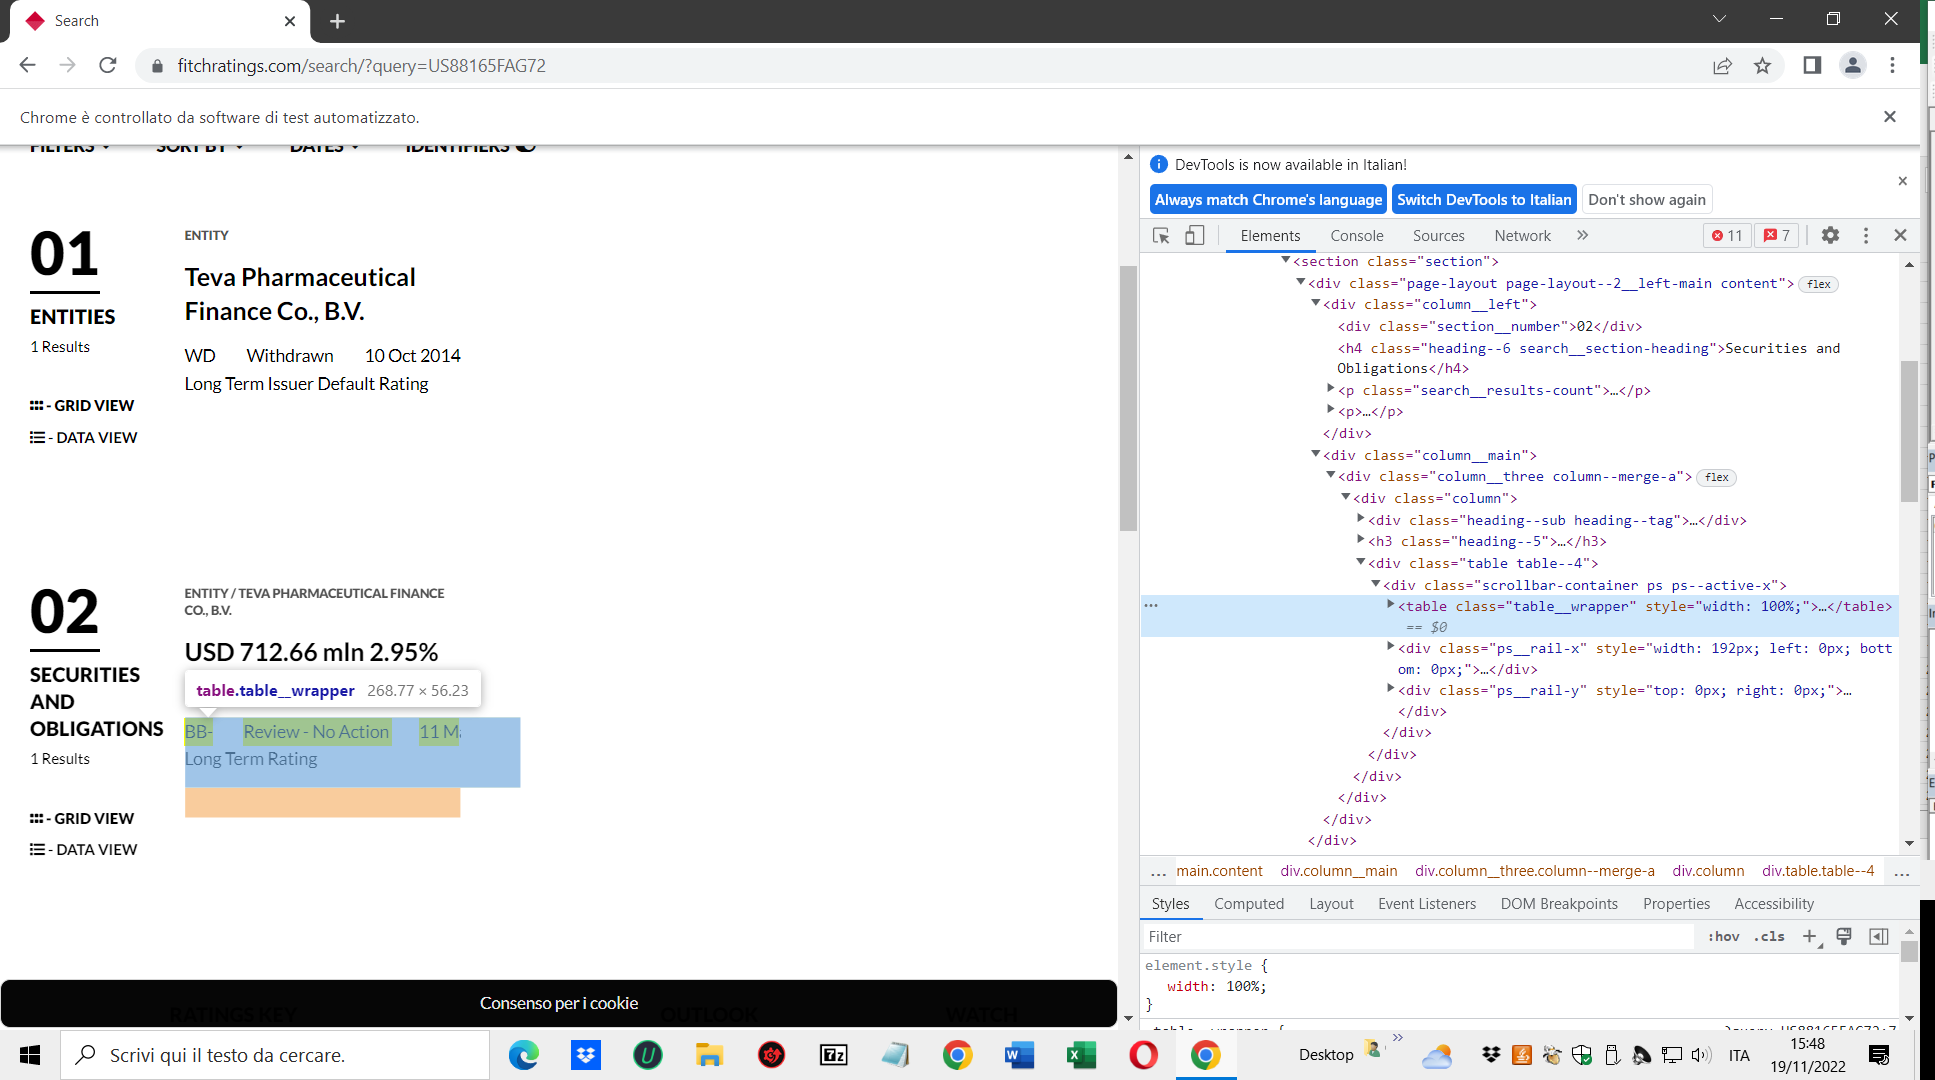The width and height of the screenshot is (1935, 1080).
Task: View site information via the lock icon
Action: click(157, 66)
